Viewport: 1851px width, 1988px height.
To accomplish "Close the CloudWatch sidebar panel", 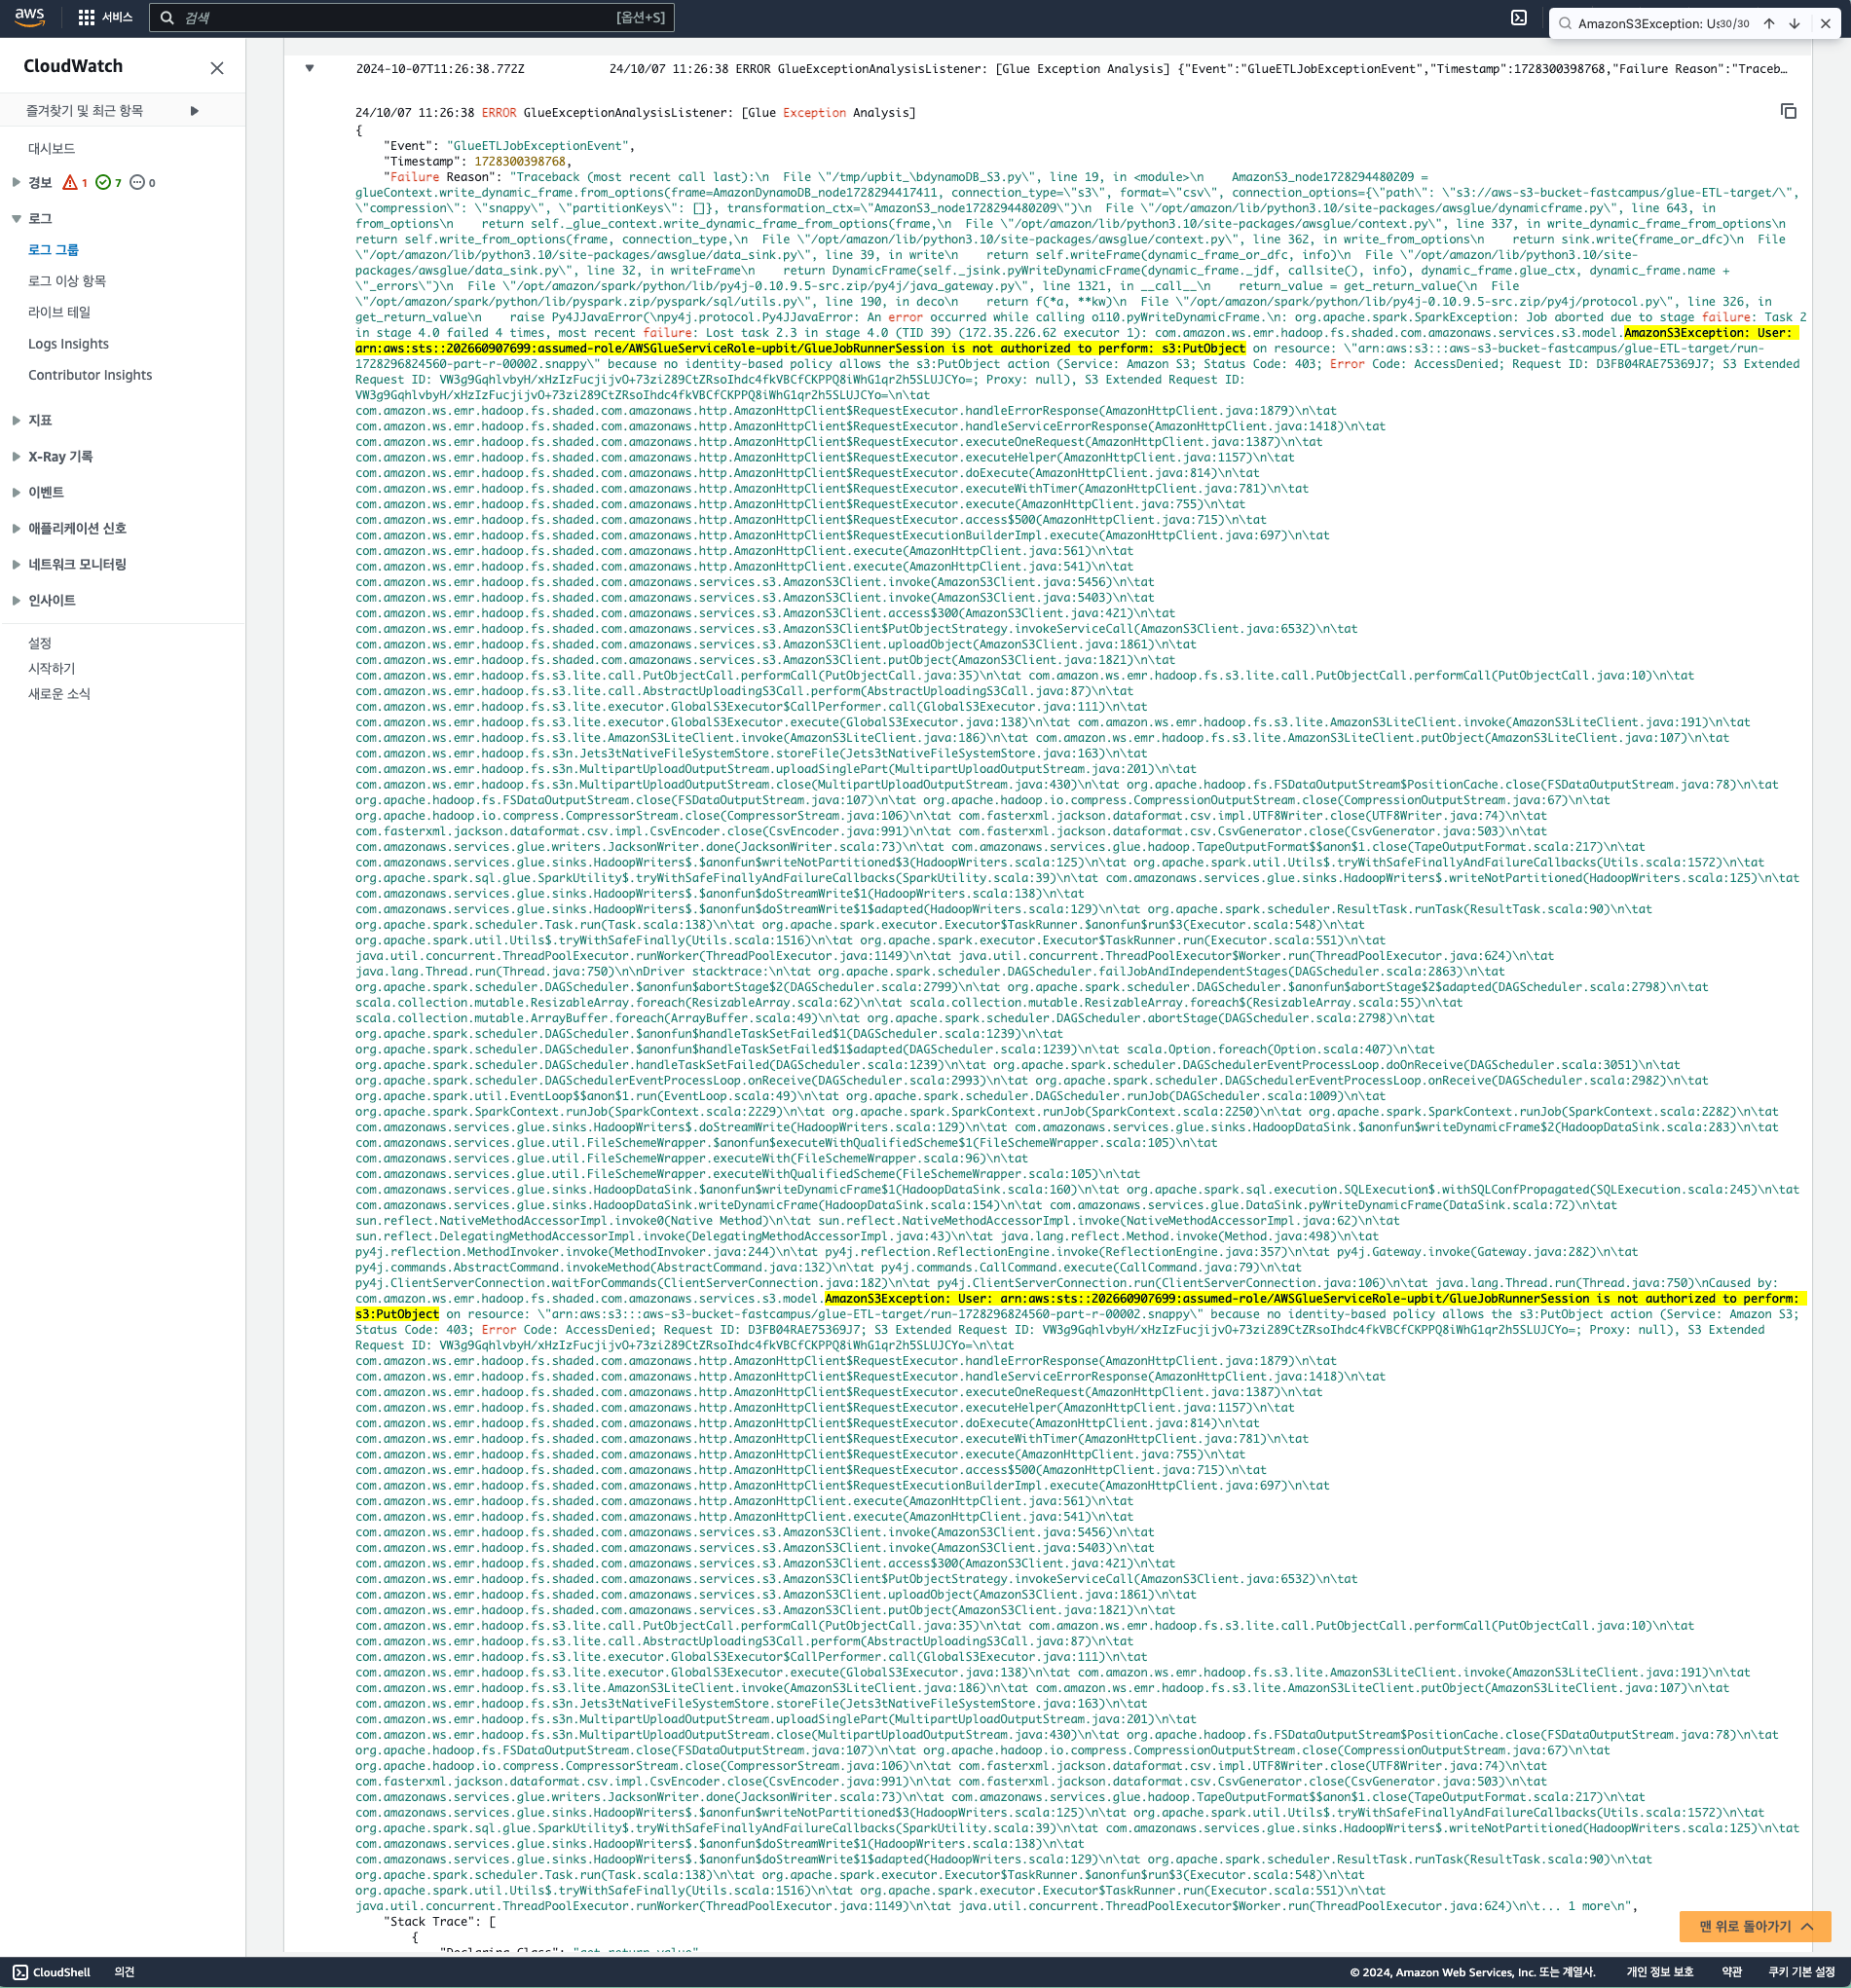I will (217, 68).
